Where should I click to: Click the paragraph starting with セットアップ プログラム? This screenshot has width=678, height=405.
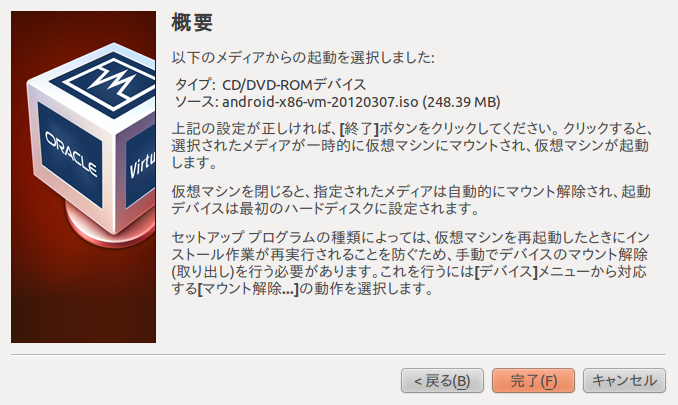click(411, 263)
